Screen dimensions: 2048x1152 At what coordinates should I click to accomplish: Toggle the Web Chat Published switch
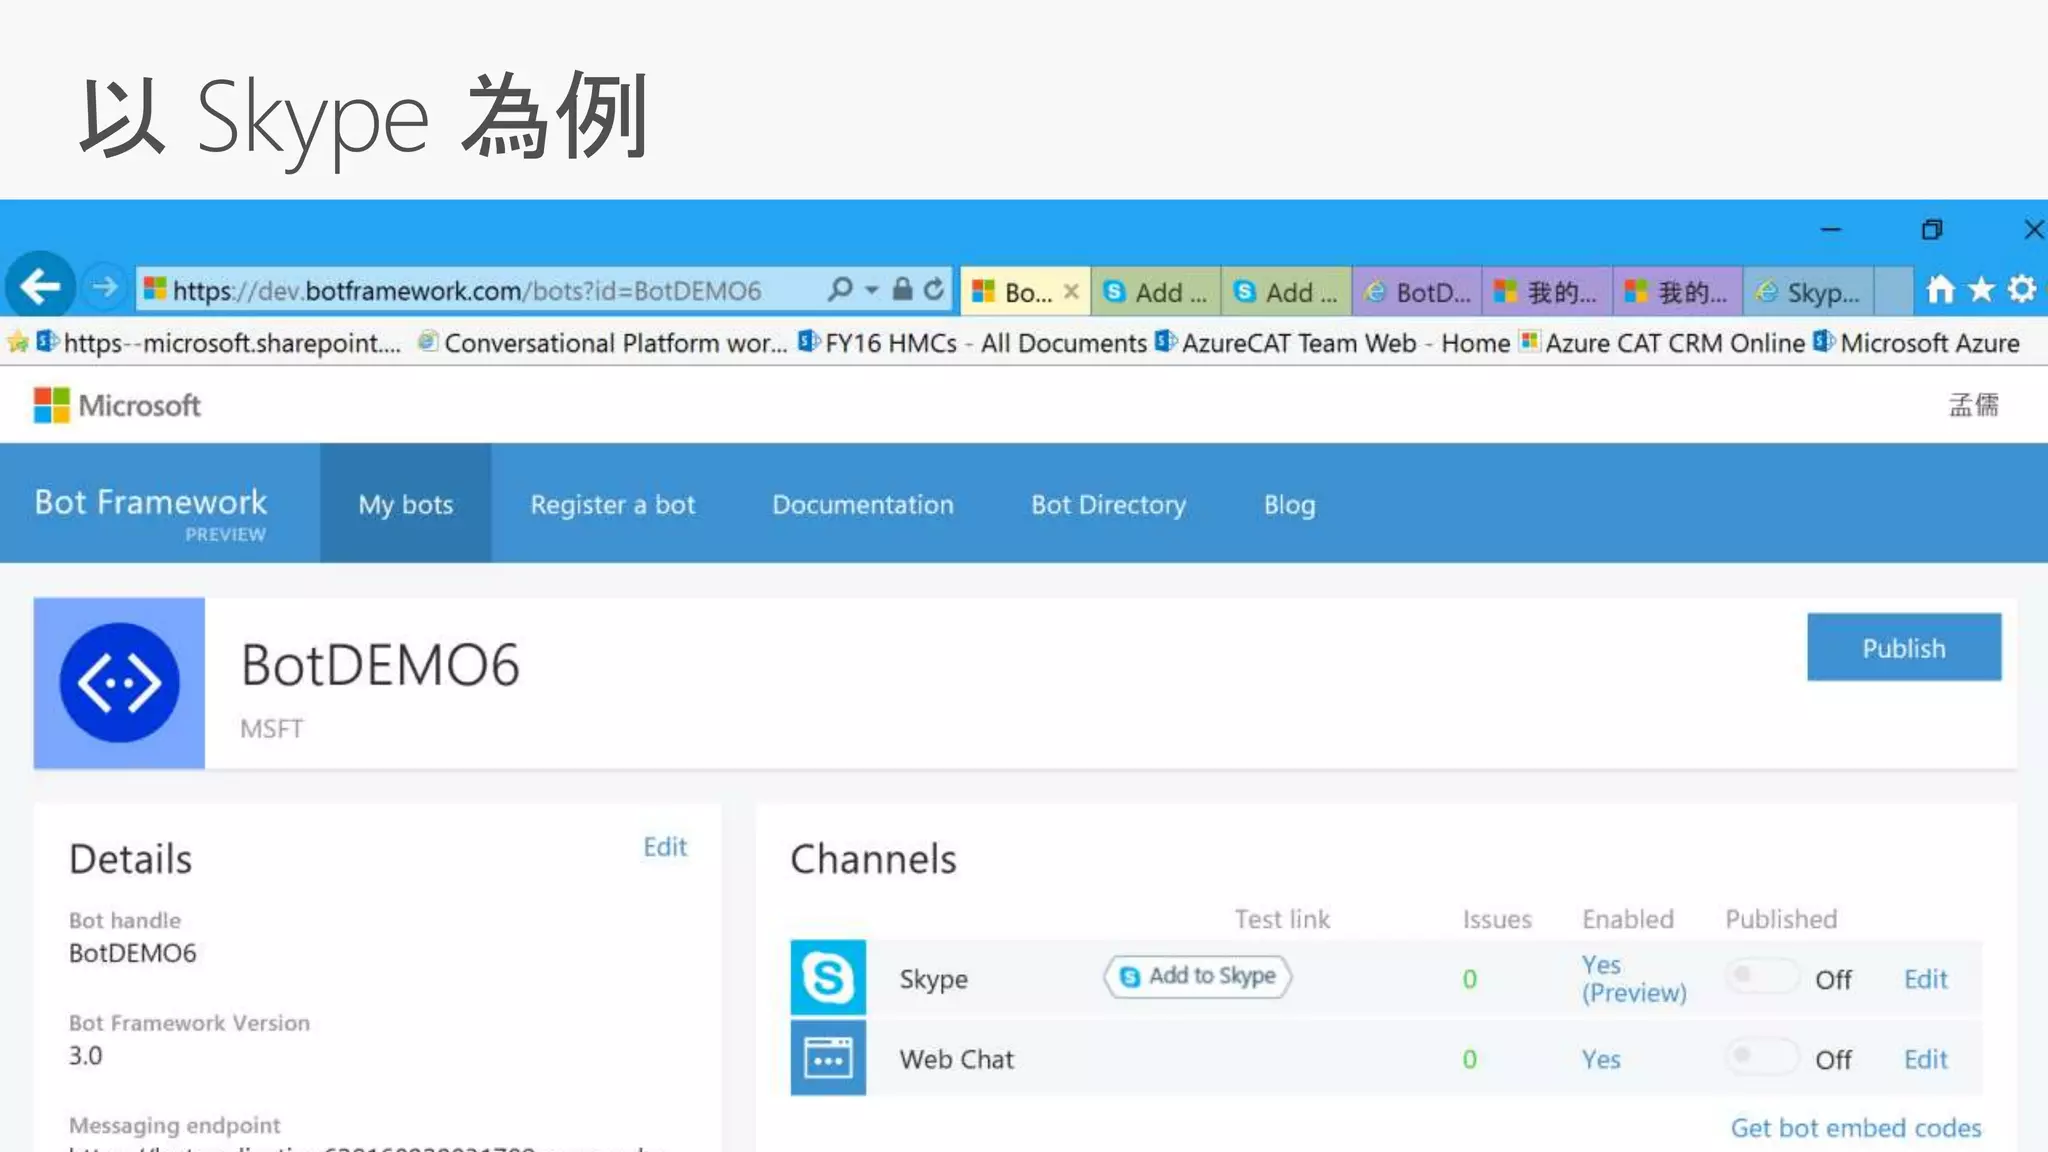[1762, 1056]
